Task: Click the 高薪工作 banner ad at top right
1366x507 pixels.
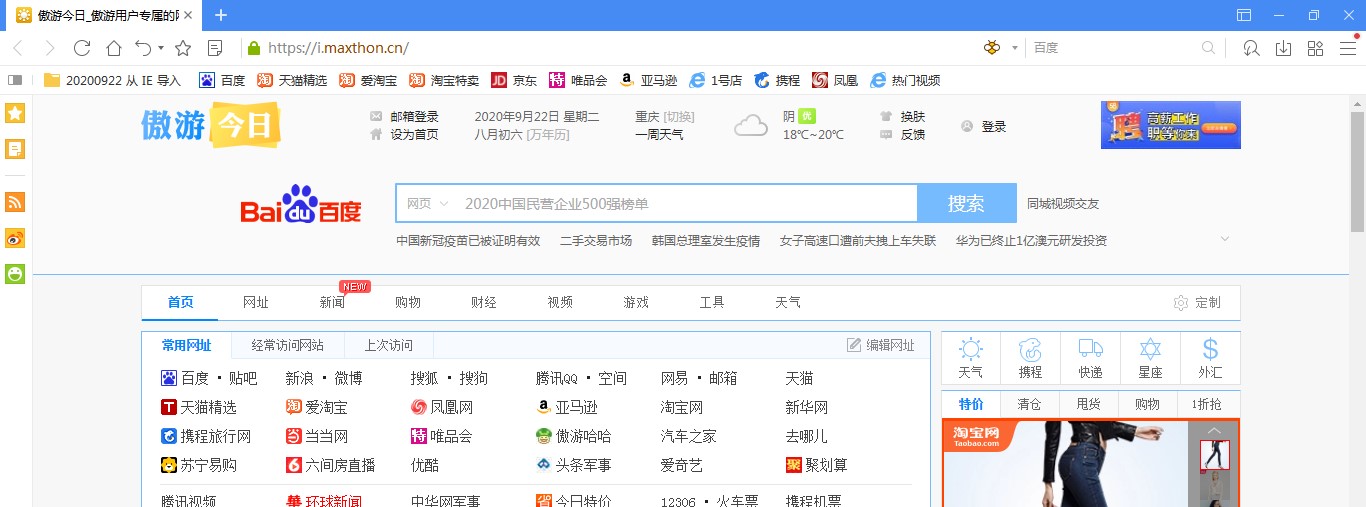Action: coord(1170,125)
